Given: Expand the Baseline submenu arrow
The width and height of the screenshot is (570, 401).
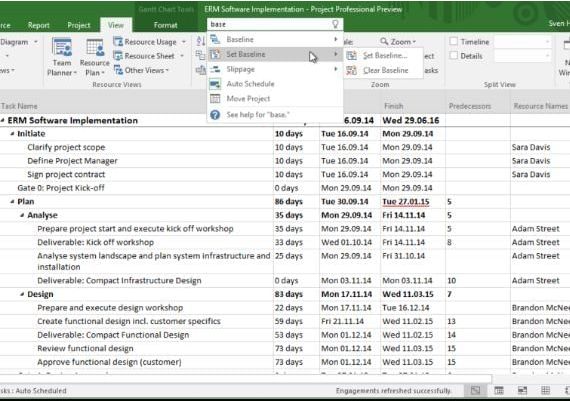Looking at the screenshot, I should pyautogui.click(x=336, y=39).
